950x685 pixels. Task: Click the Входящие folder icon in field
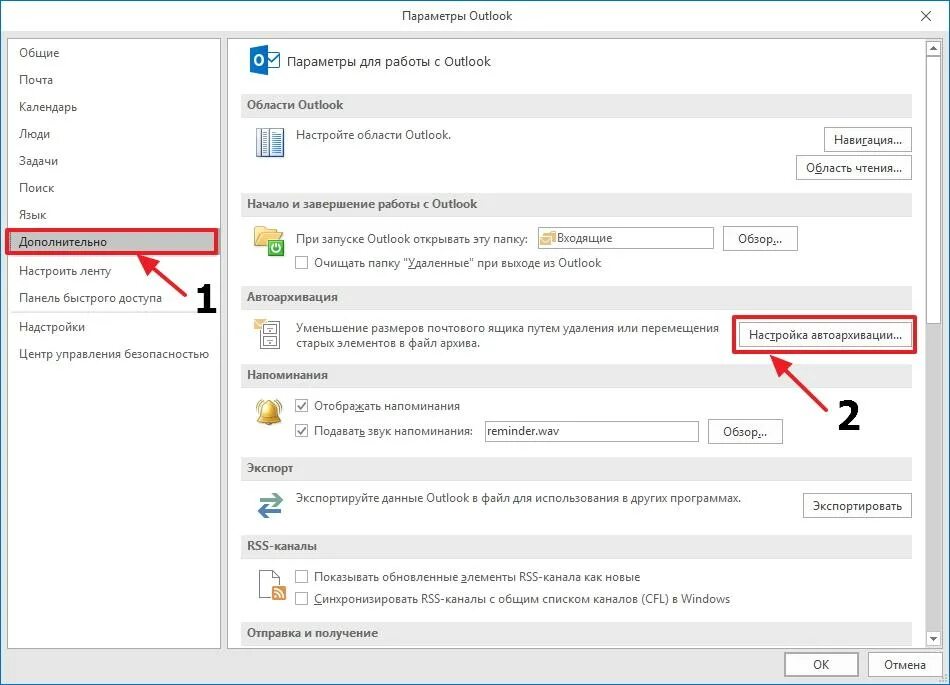click(547, 238)
